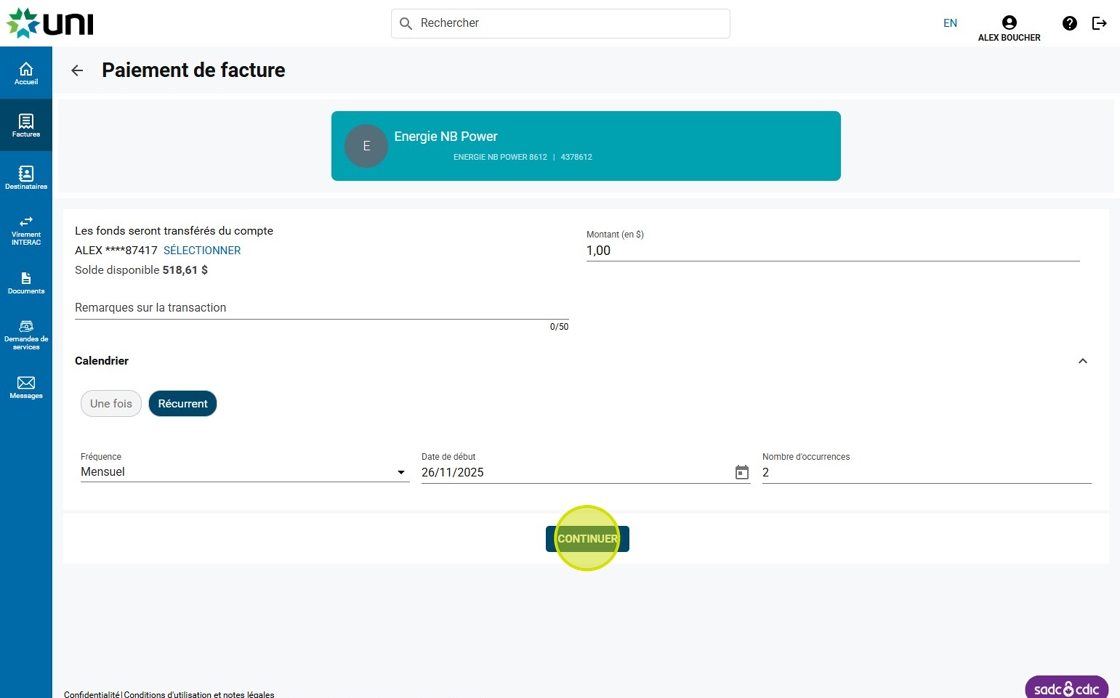Open the help question mark icon
The width and height of the screenshot is (1120, 698).
pos(1069,24)
